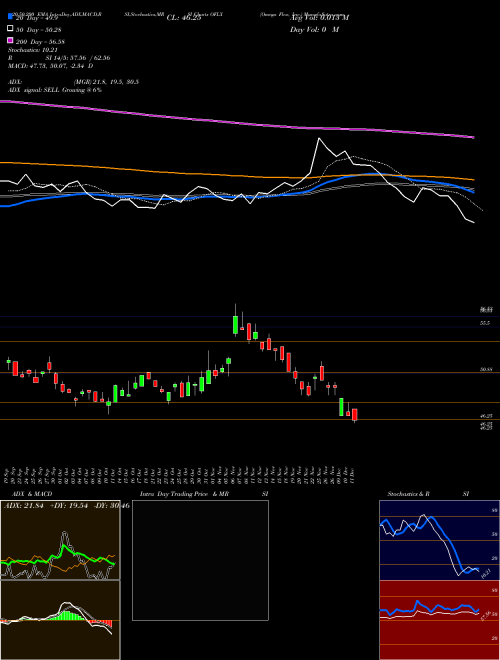
Task: Click the red RSI chart panel
Action: point(439,620)
